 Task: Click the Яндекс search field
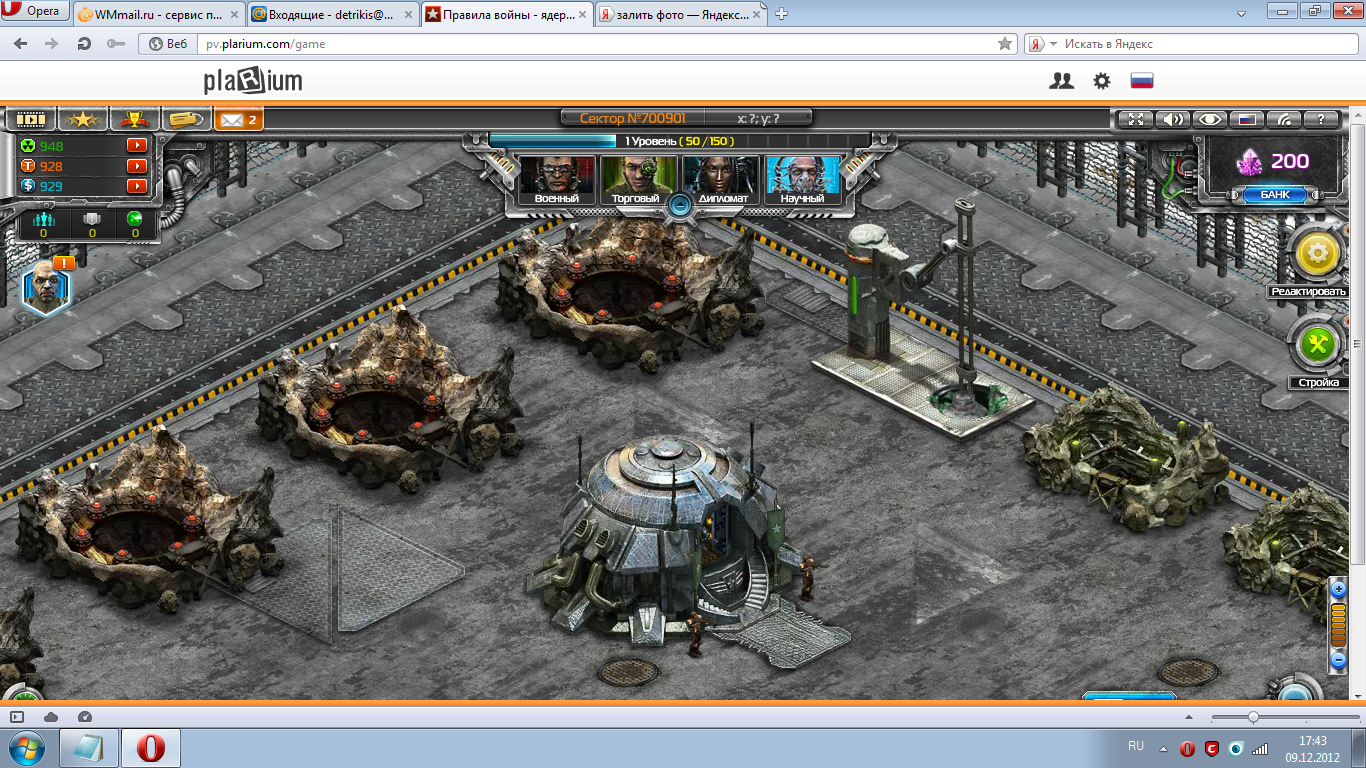[1210, 44]
